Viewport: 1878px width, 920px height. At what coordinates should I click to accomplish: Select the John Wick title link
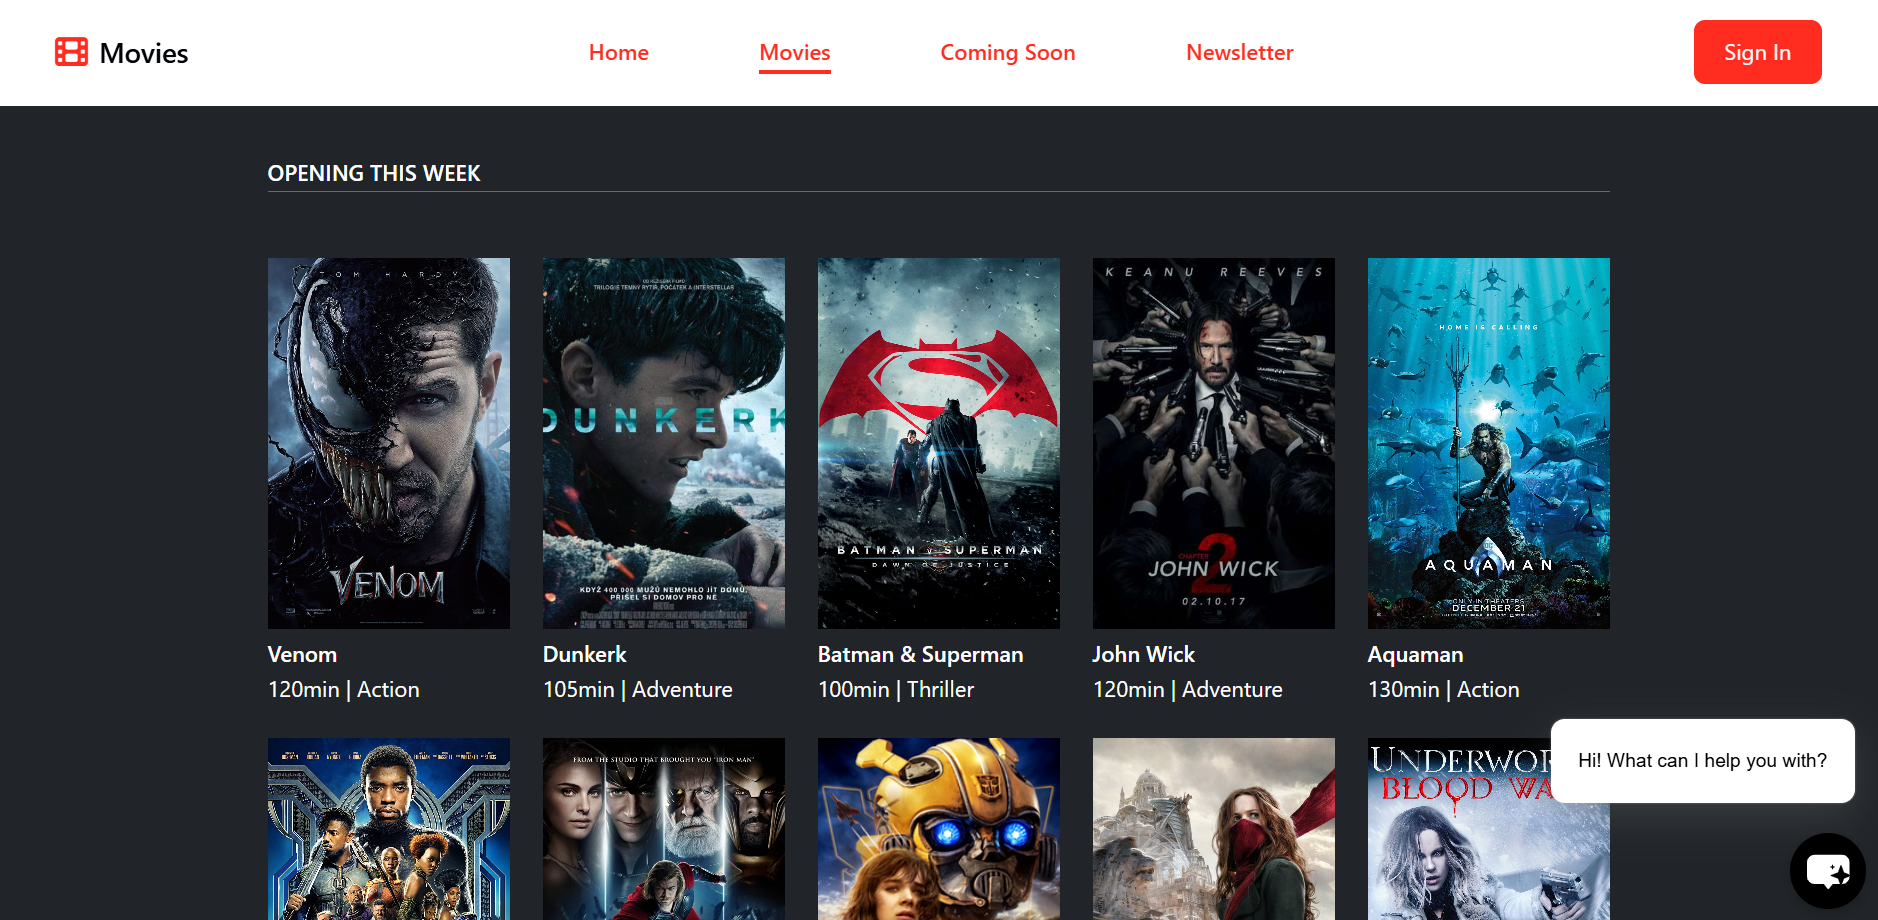point(1143,654)
